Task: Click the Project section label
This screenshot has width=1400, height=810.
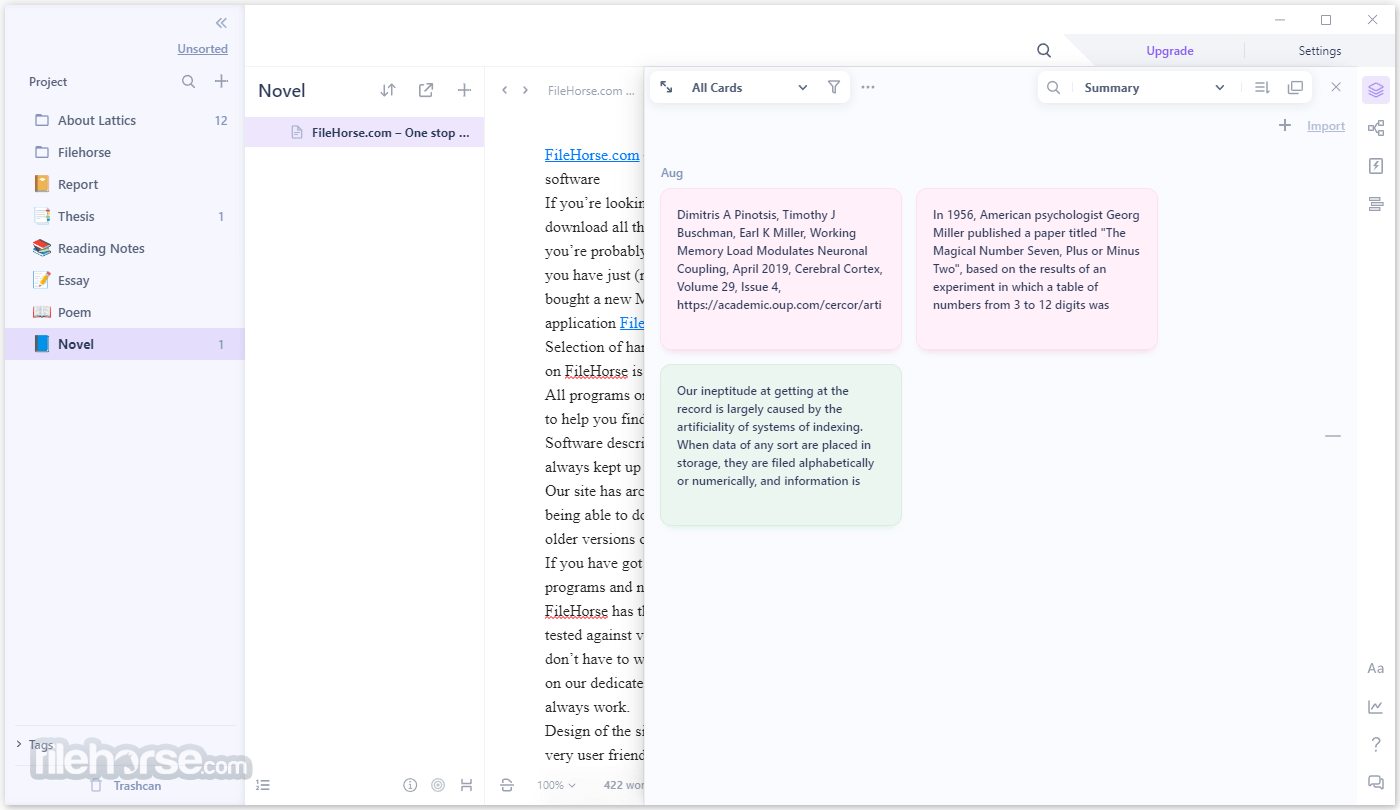Action: click(48, 82)
